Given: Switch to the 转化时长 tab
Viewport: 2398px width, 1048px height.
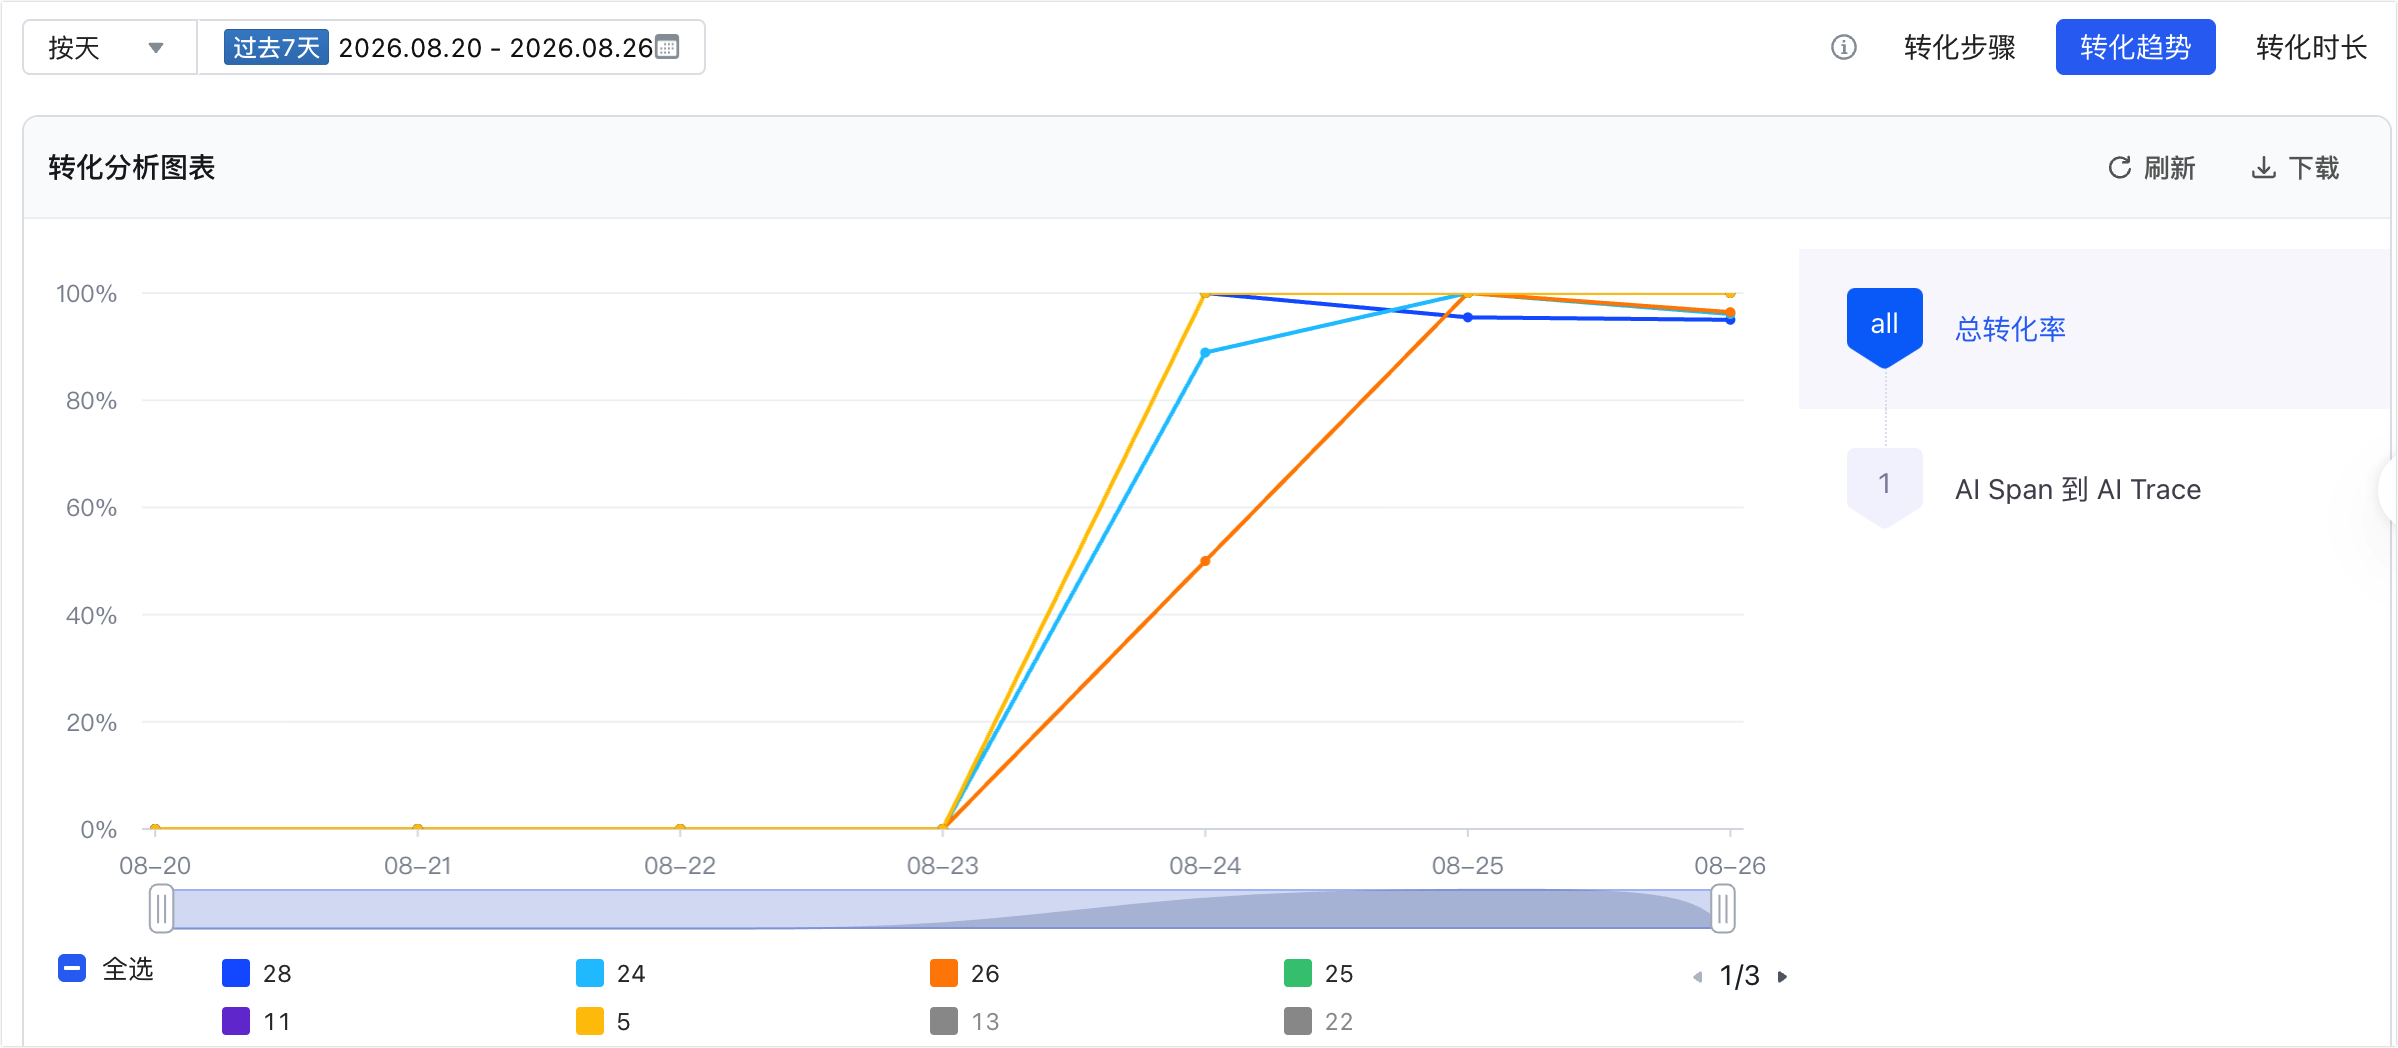Looking at the screenshot, I should coord(2311,47).
